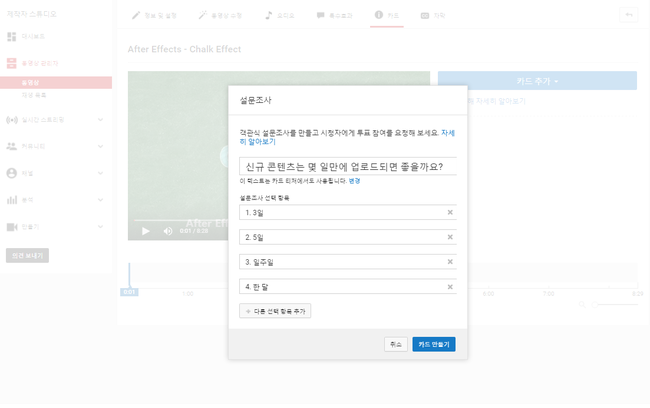Open the Dashboard (대시보드) sidebar icon
650x408 pixels.
pyautogui.click(x=12, y=36)
